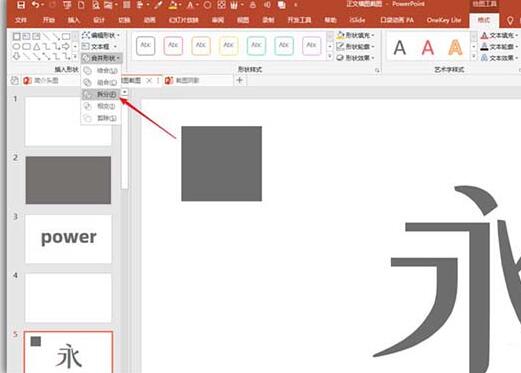Apply the orange outline Abc shape style
The width and height of the screenshot is (521, 373).
tap(201, 46)
